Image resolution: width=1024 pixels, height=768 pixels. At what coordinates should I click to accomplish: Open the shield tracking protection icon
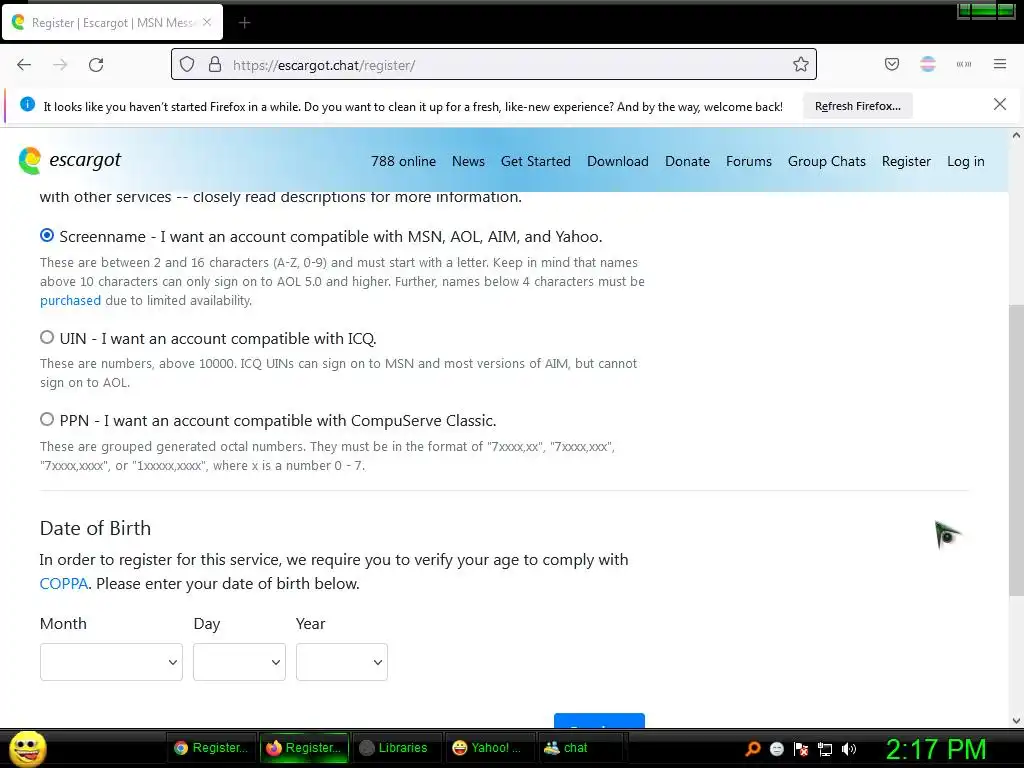(x=187, y=65)
